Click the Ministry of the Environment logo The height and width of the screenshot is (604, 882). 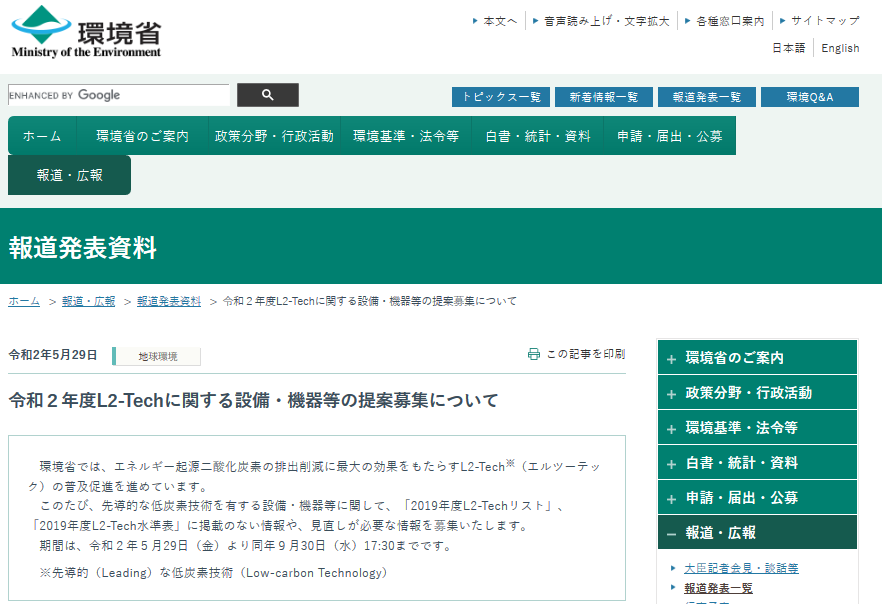[x=86, y=31]
